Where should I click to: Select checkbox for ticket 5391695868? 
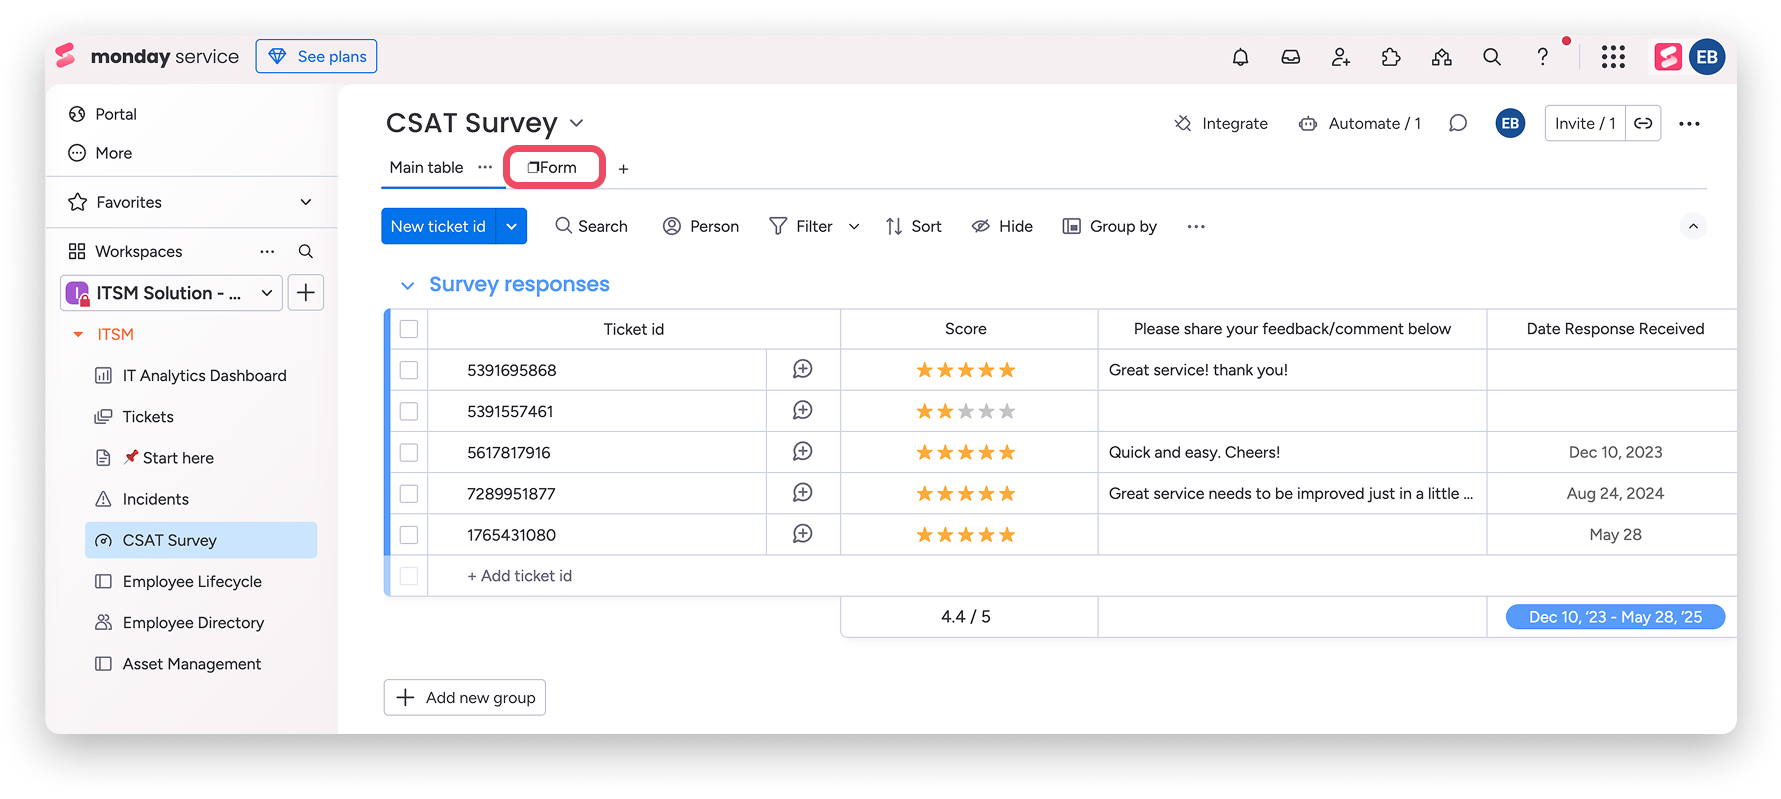coord(409,370)
